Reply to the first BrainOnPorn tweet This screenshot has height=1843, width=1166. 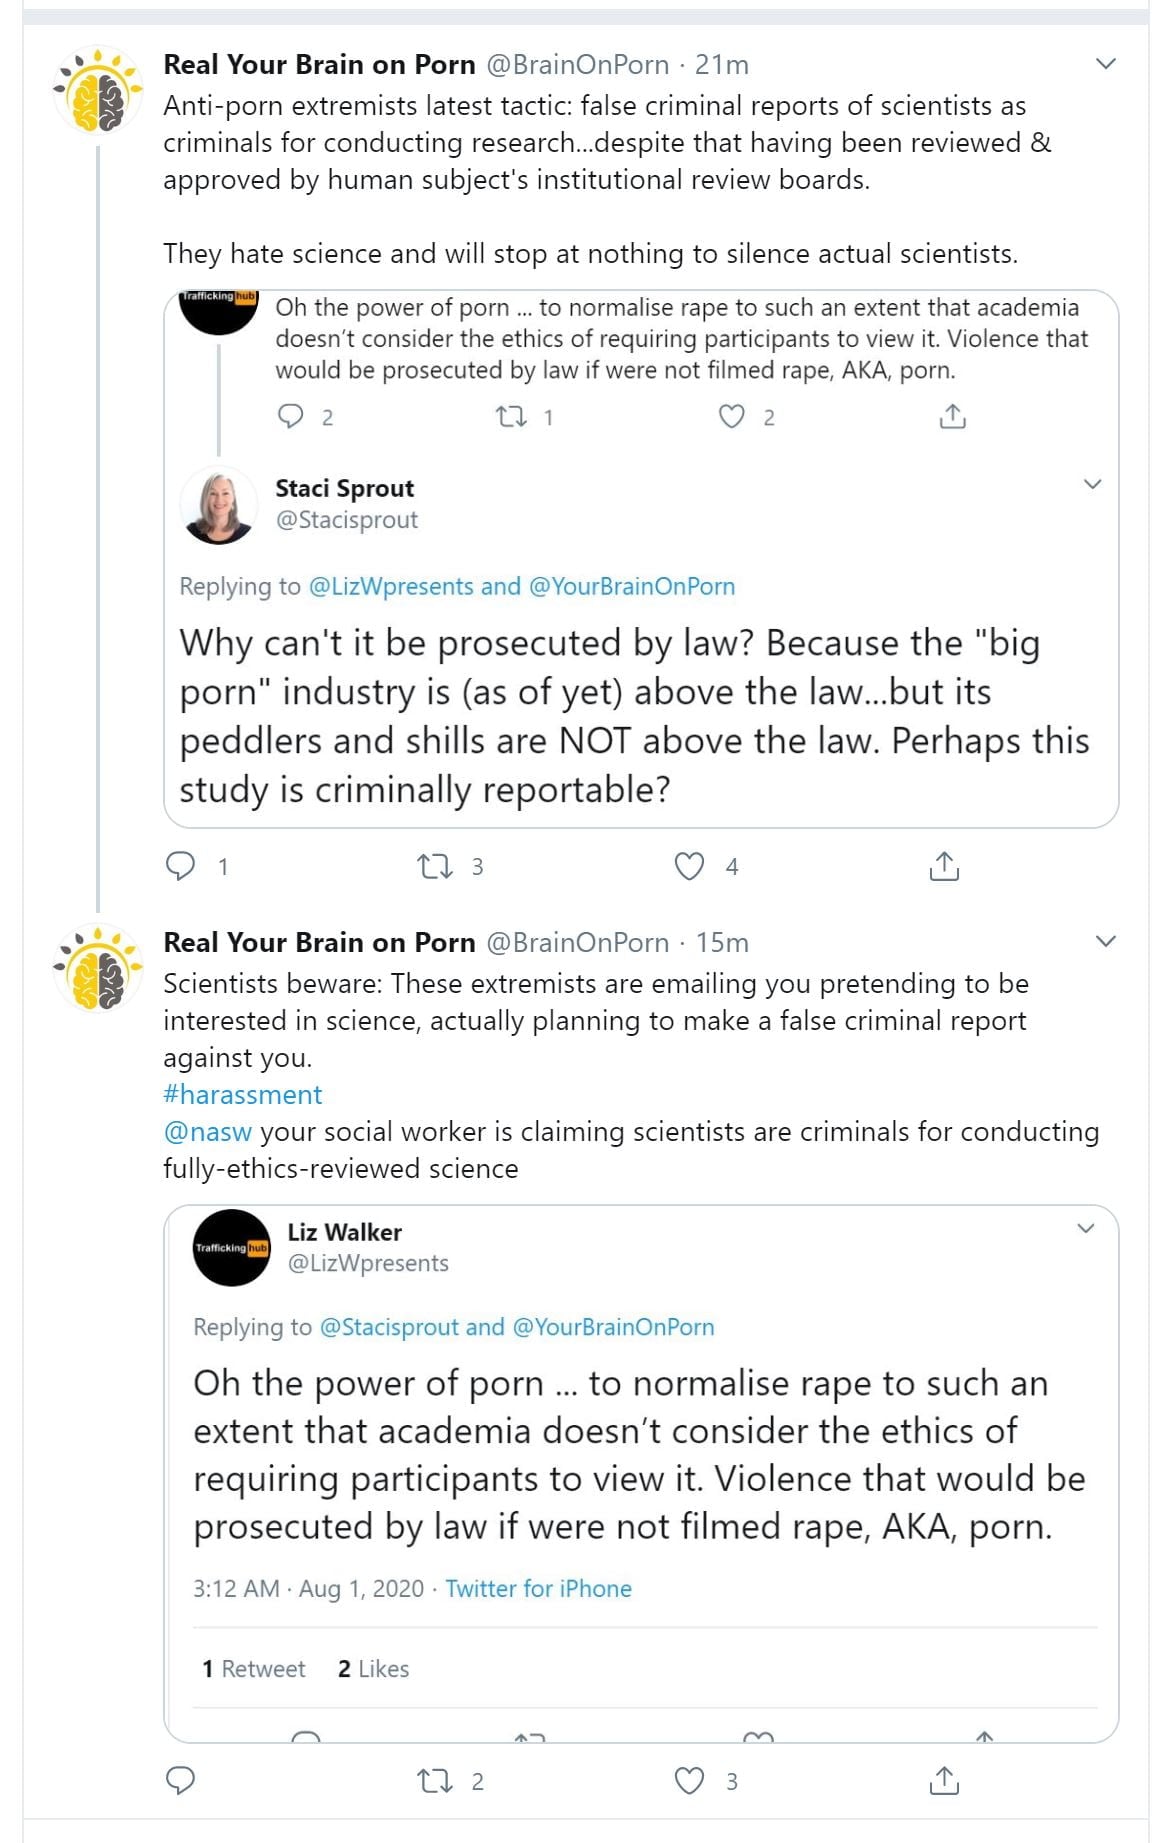point(180,866)
